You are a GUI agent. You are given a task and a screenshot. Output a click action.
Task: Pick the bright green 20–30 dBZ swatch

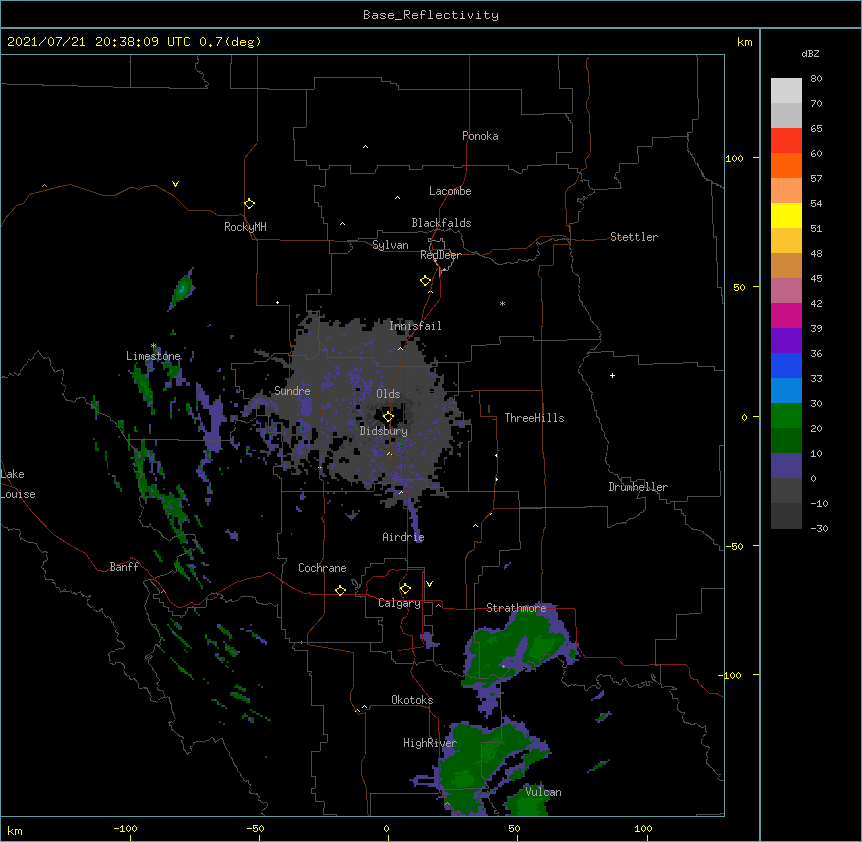pyautogui.click(x=786, y=416)
